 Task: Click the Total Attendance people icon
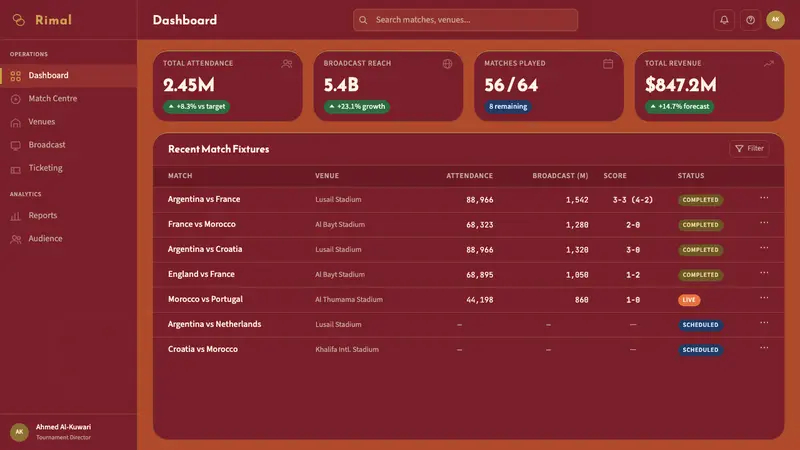click(287, 64)
